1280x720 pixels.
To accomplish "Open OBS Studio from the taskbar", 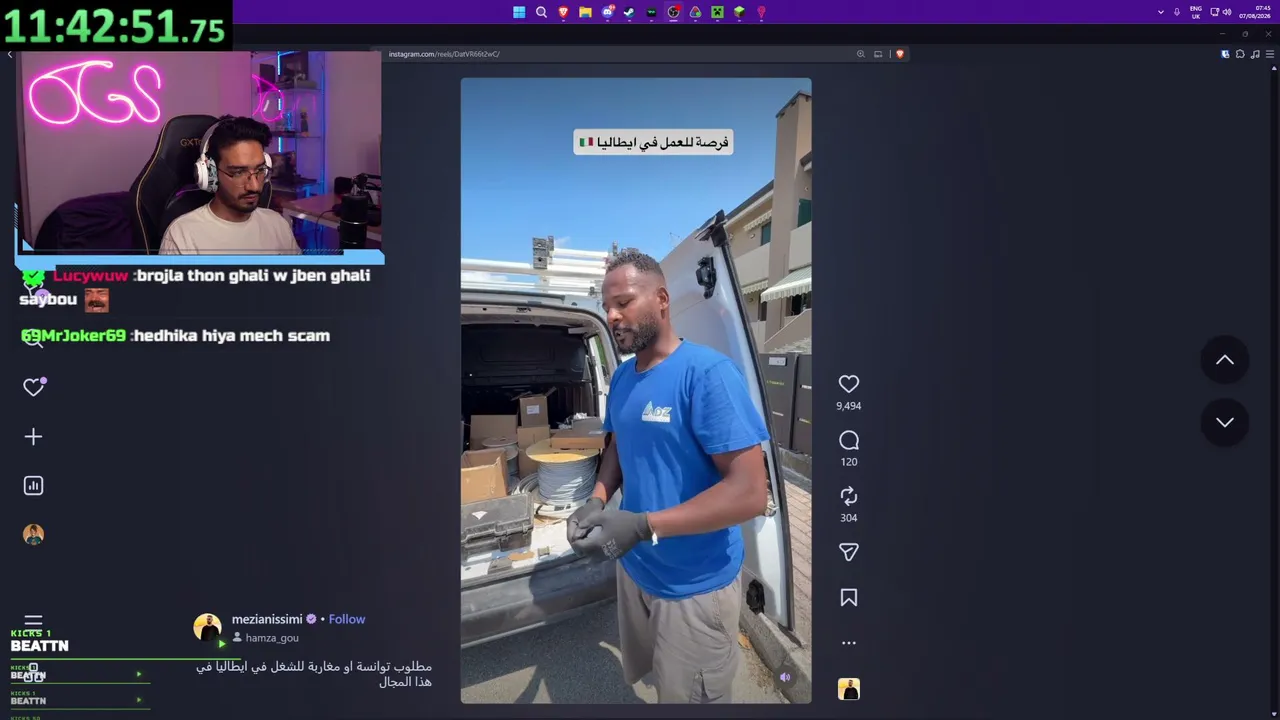I will pos(673,12).
